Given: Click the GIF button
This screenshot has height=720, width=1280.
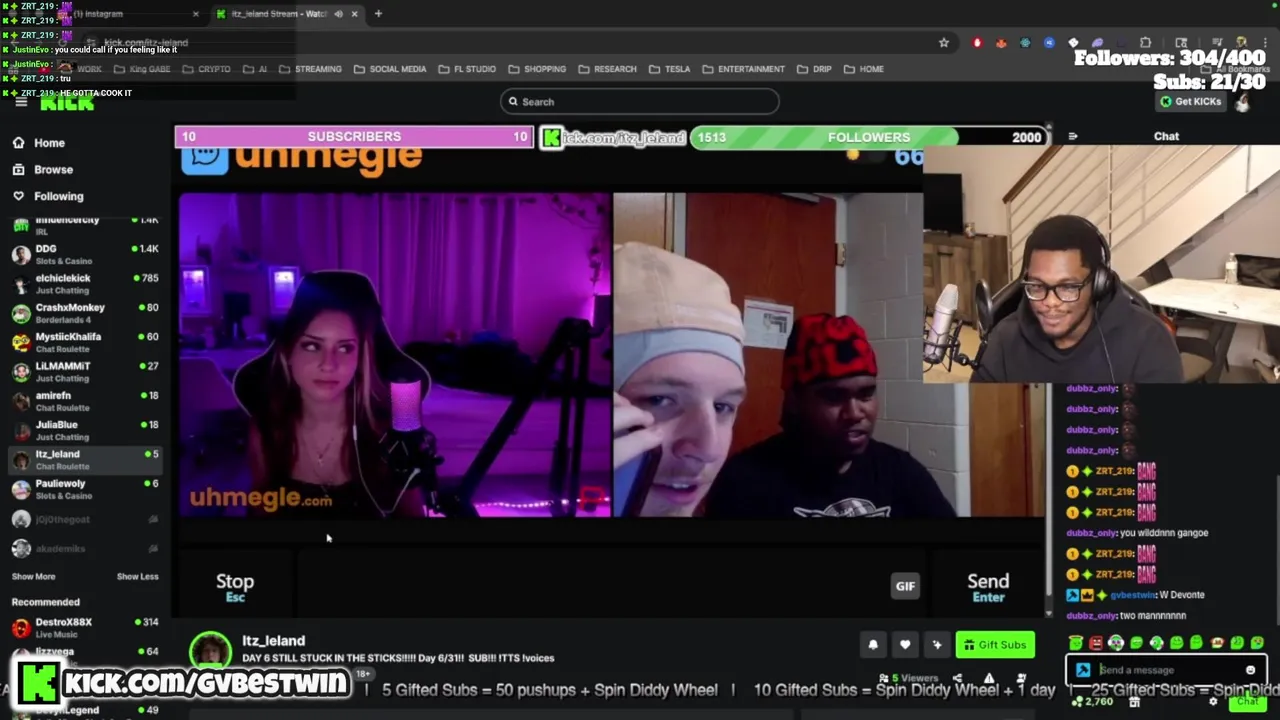Looking at the screenshot, I should (x=905, y=587).
